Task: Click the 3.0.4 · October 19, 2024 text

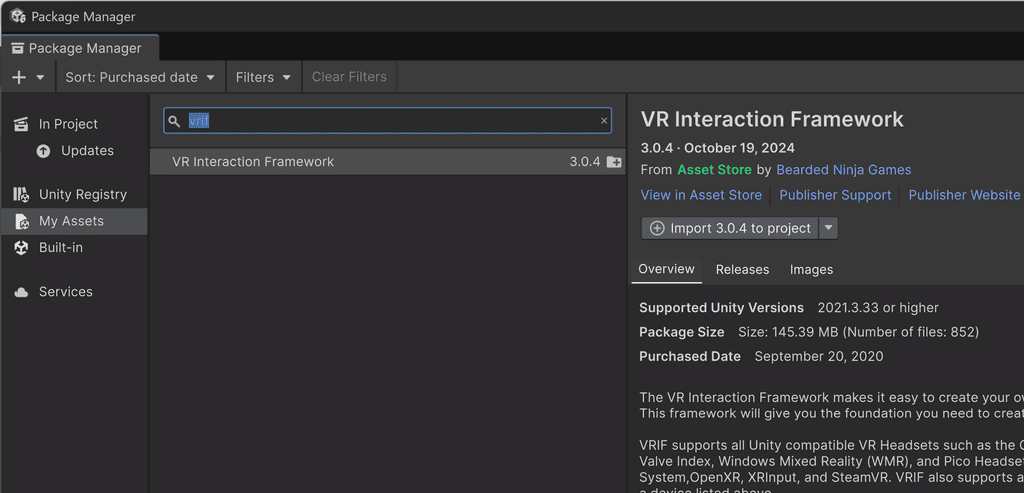Action: point(718,148)
